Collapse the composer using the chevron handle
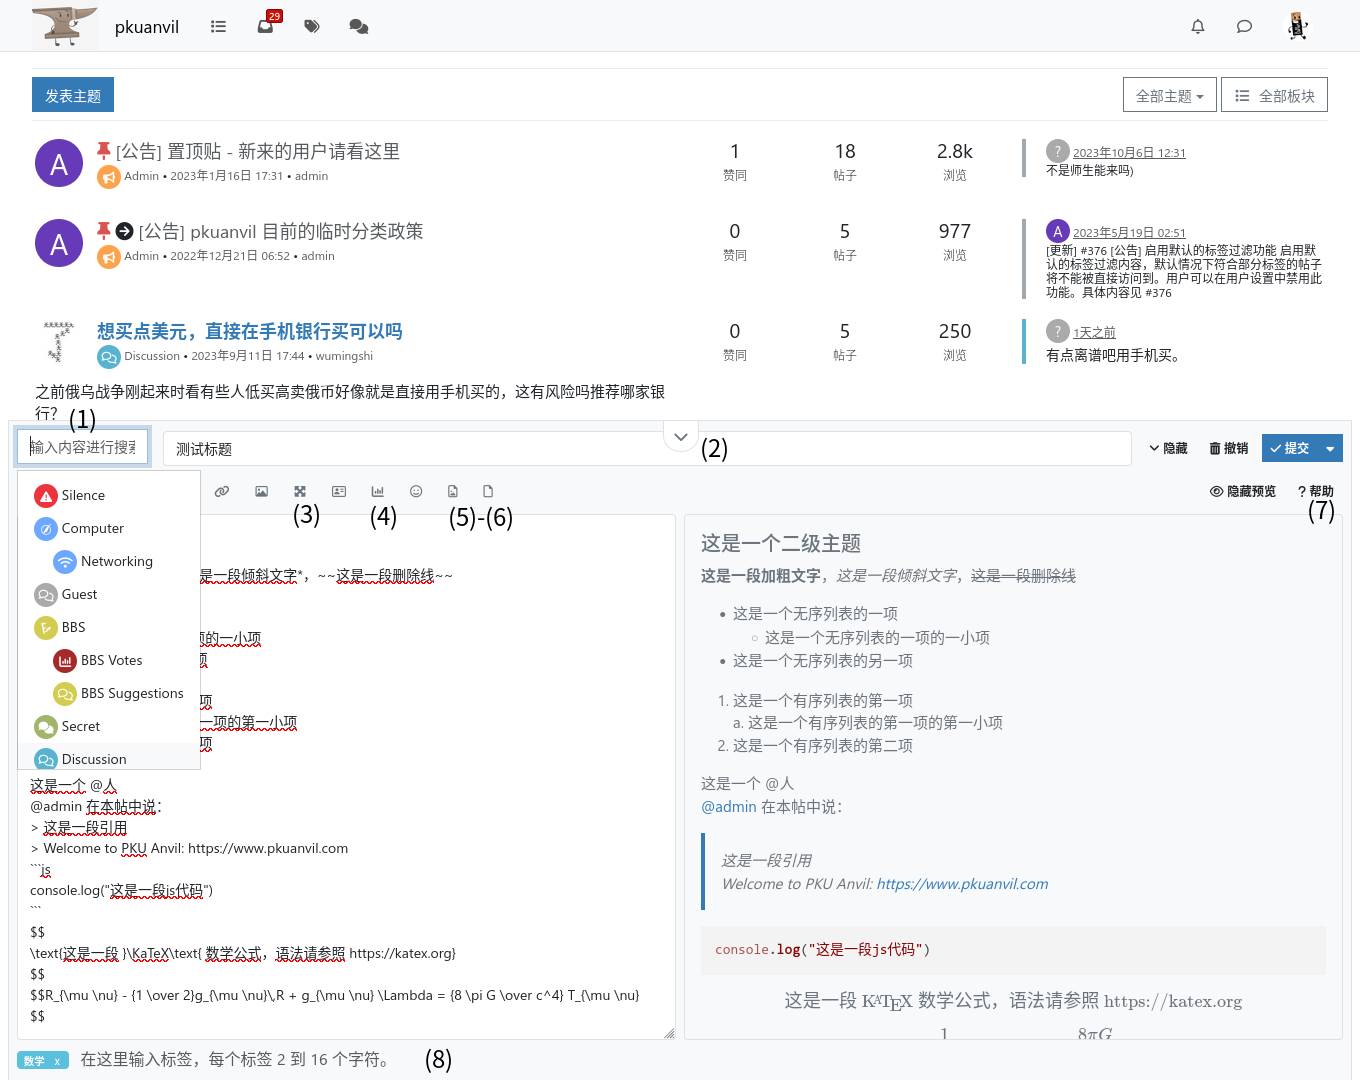The width and height of the screenshot is (1360, 1080). [680, 437]
